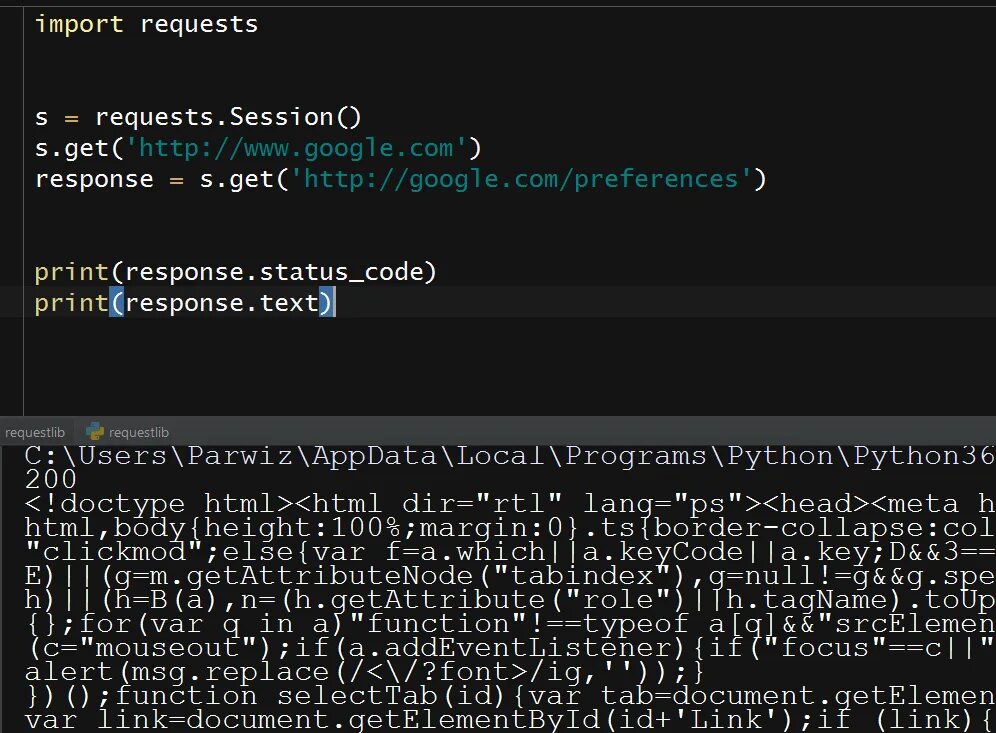This screenshot has width=996, height=733.
Task: Select the requestlib tab with Python icon
Action: click(138, 432)
